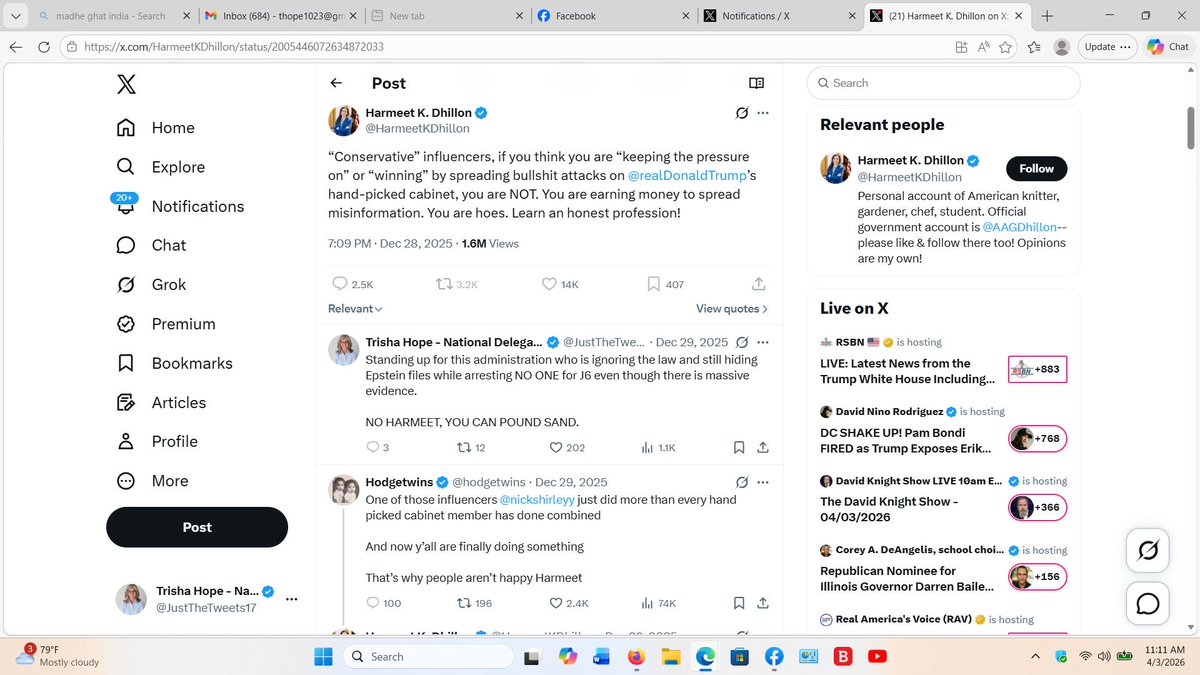
Task: Bookmark Trisha Hope's reply
Action: click(739, 447)
